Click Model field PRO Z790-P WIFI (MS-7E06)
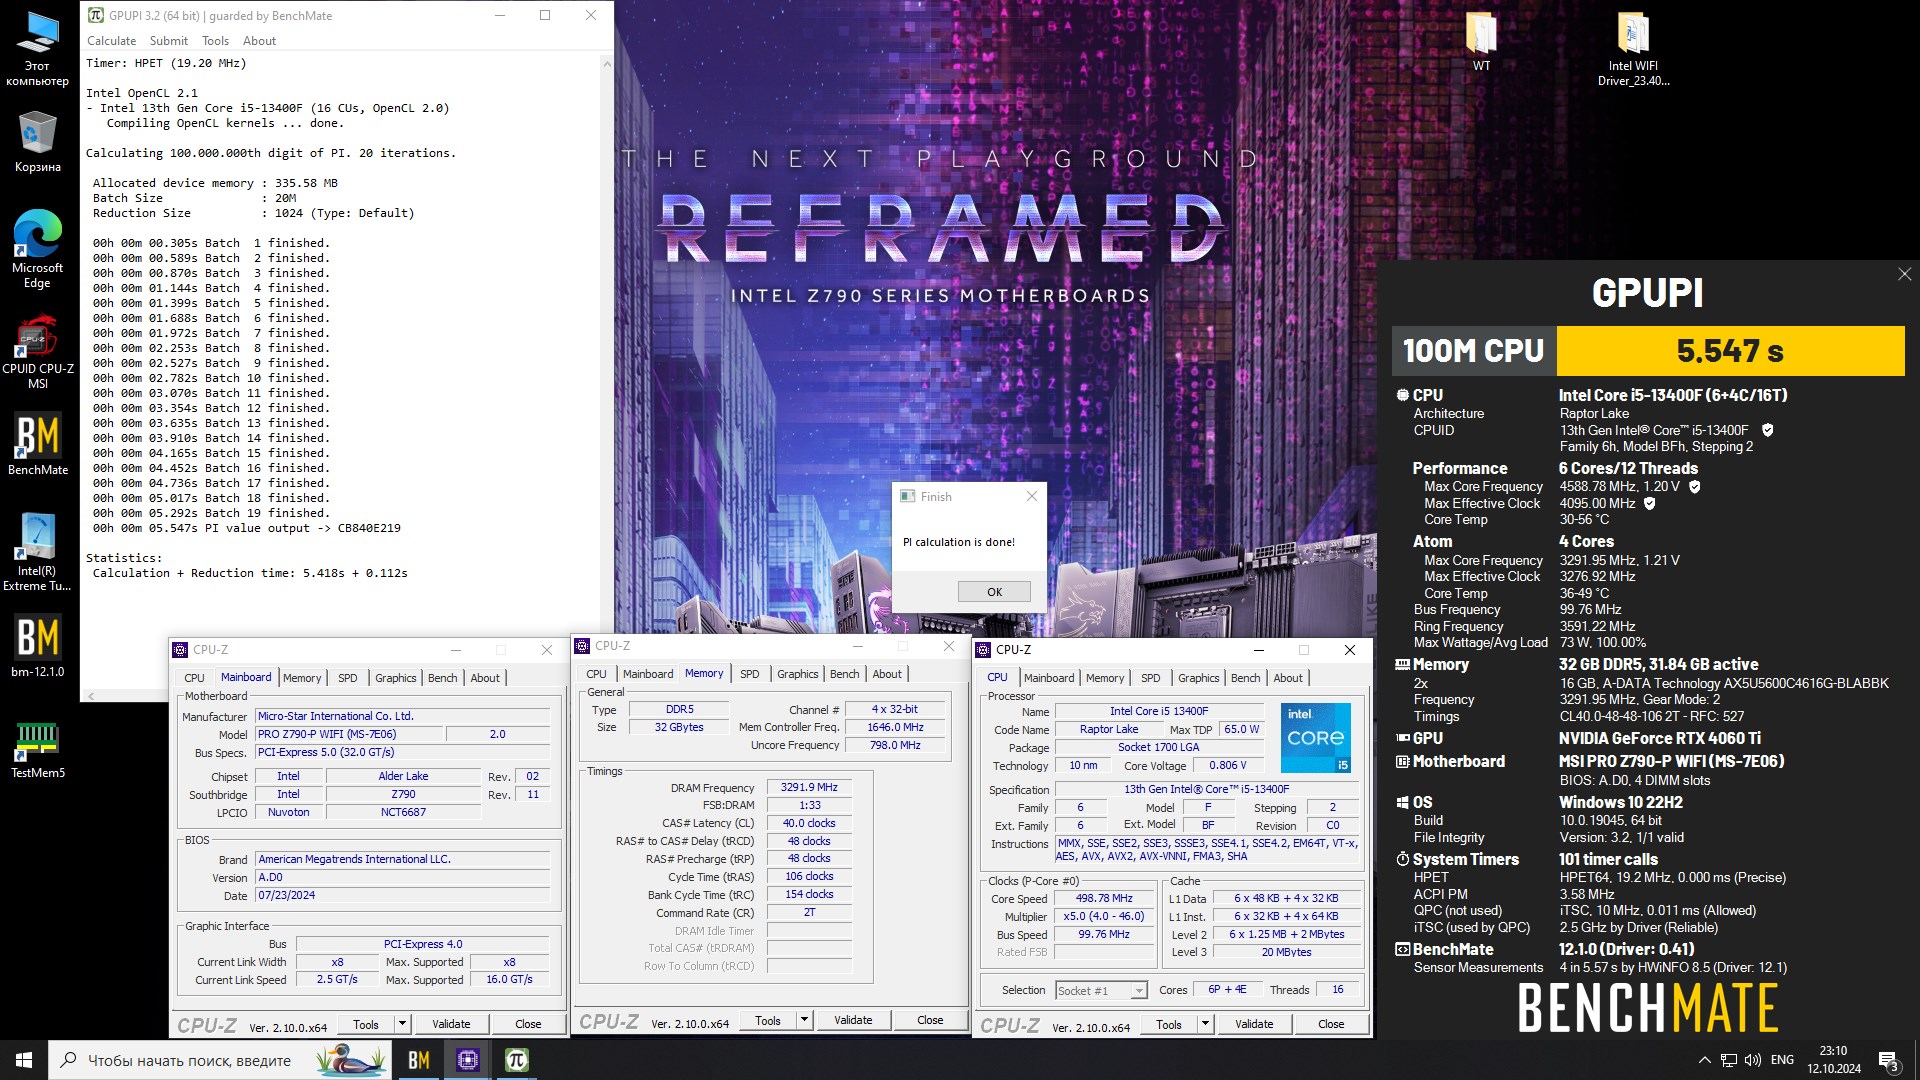This screenshot has height=1080, width=1920. 348,734
